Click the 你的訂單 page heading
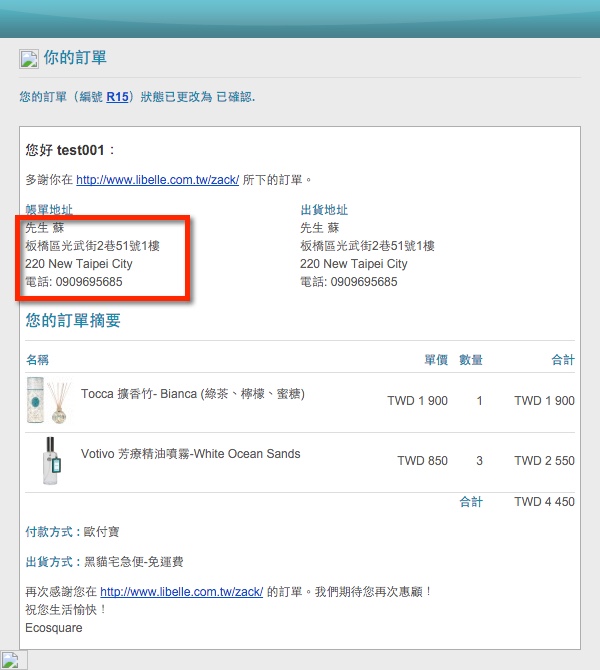Image resolution: width=600 pixels, height=670 pixels. click(75, 58)
